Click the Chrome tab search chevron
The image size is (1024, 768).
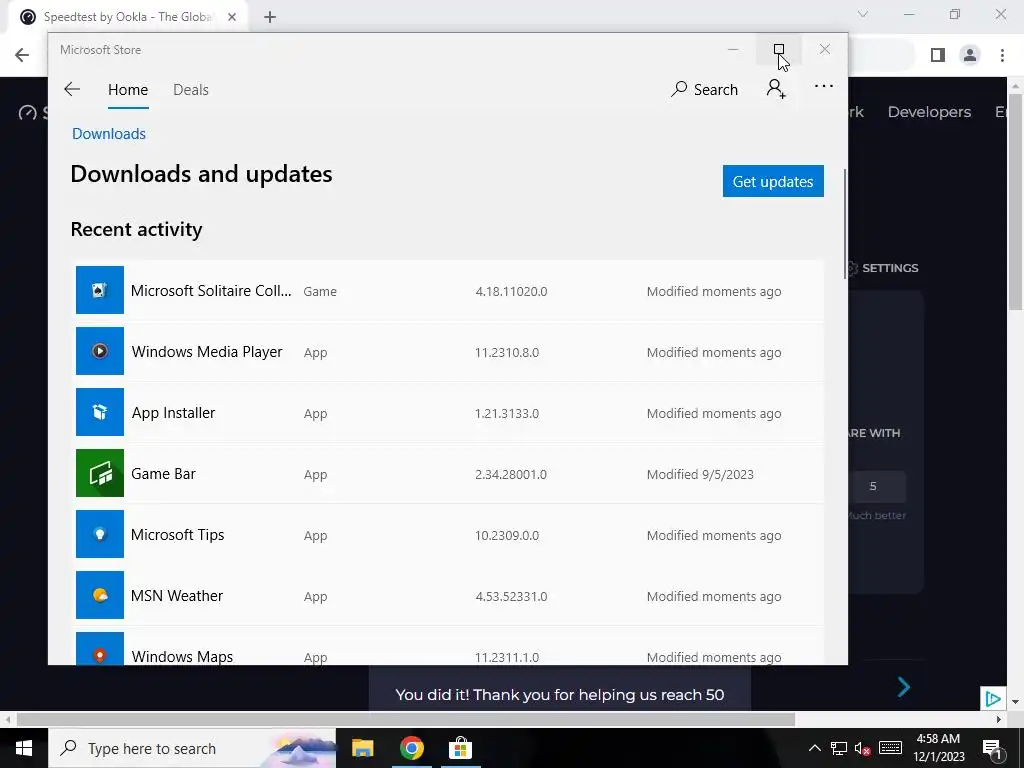[x=863, y=14]
